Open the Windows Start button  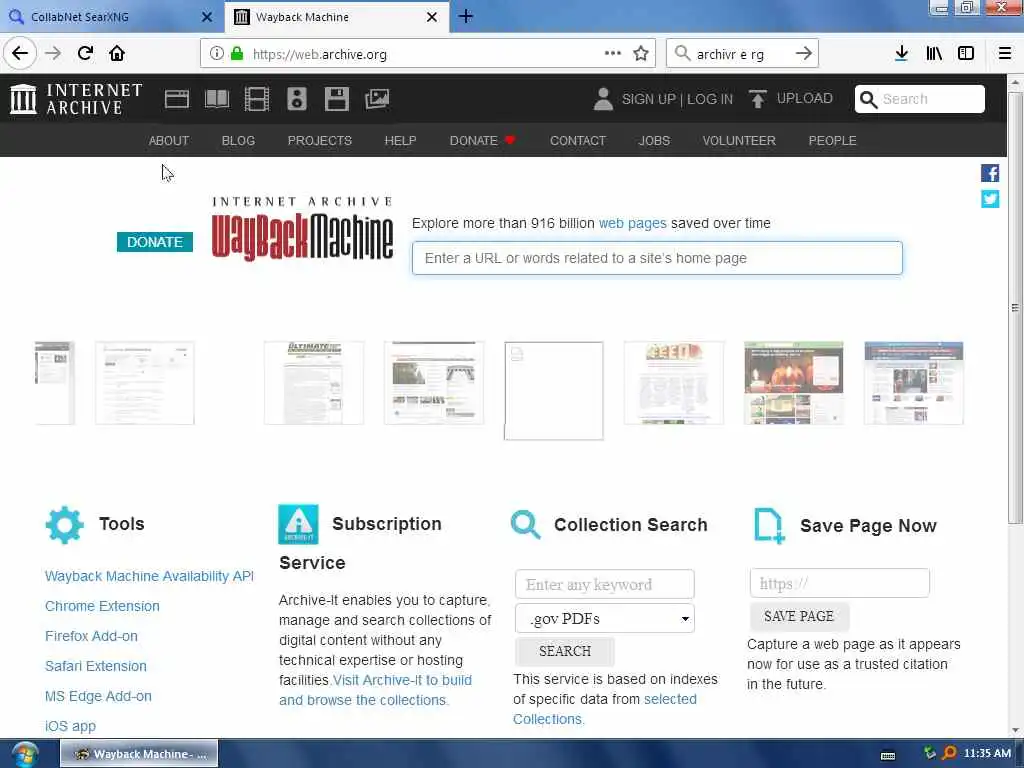(x=24, y=754)
